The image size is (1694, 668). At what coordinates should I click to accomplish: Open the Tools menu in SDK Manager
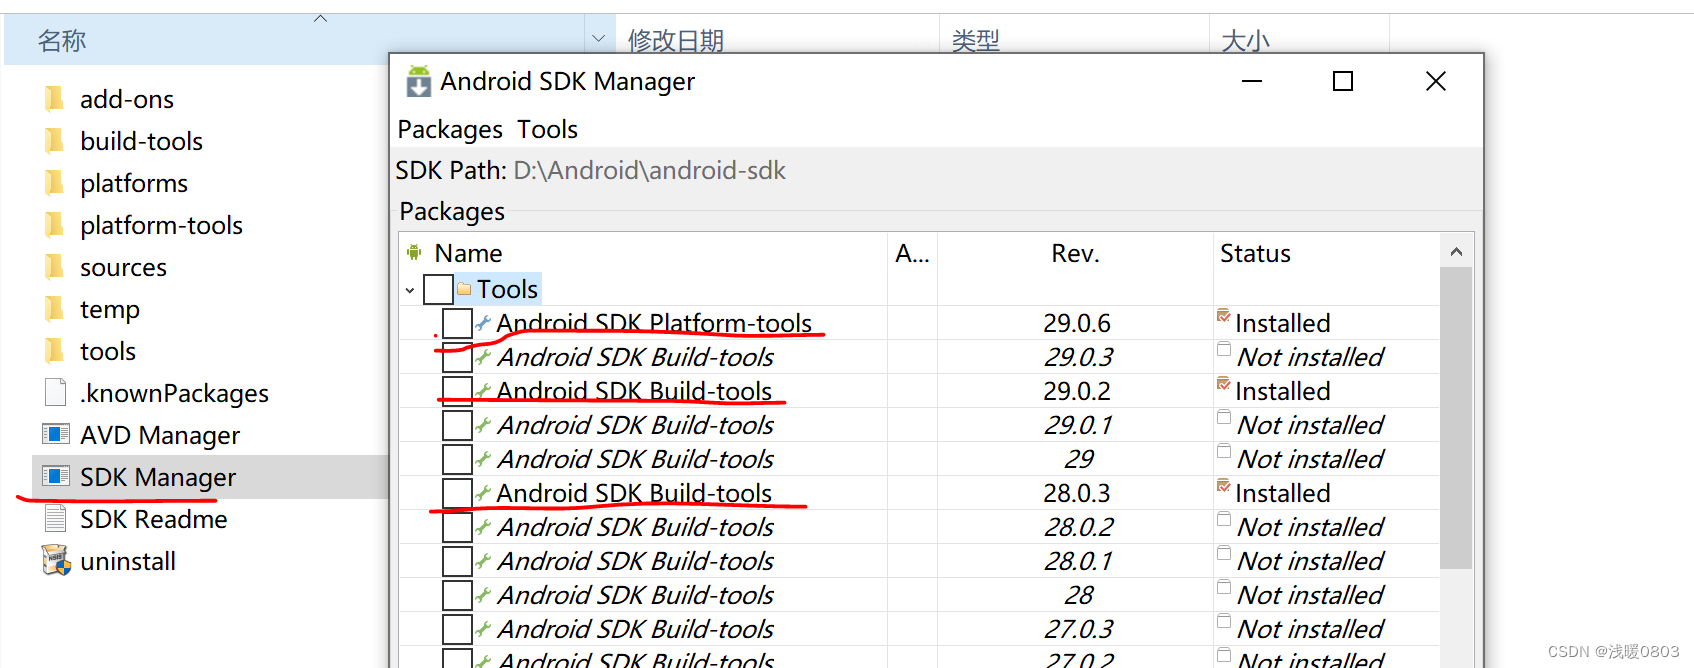pyautogui.click(x=547, y=129)
